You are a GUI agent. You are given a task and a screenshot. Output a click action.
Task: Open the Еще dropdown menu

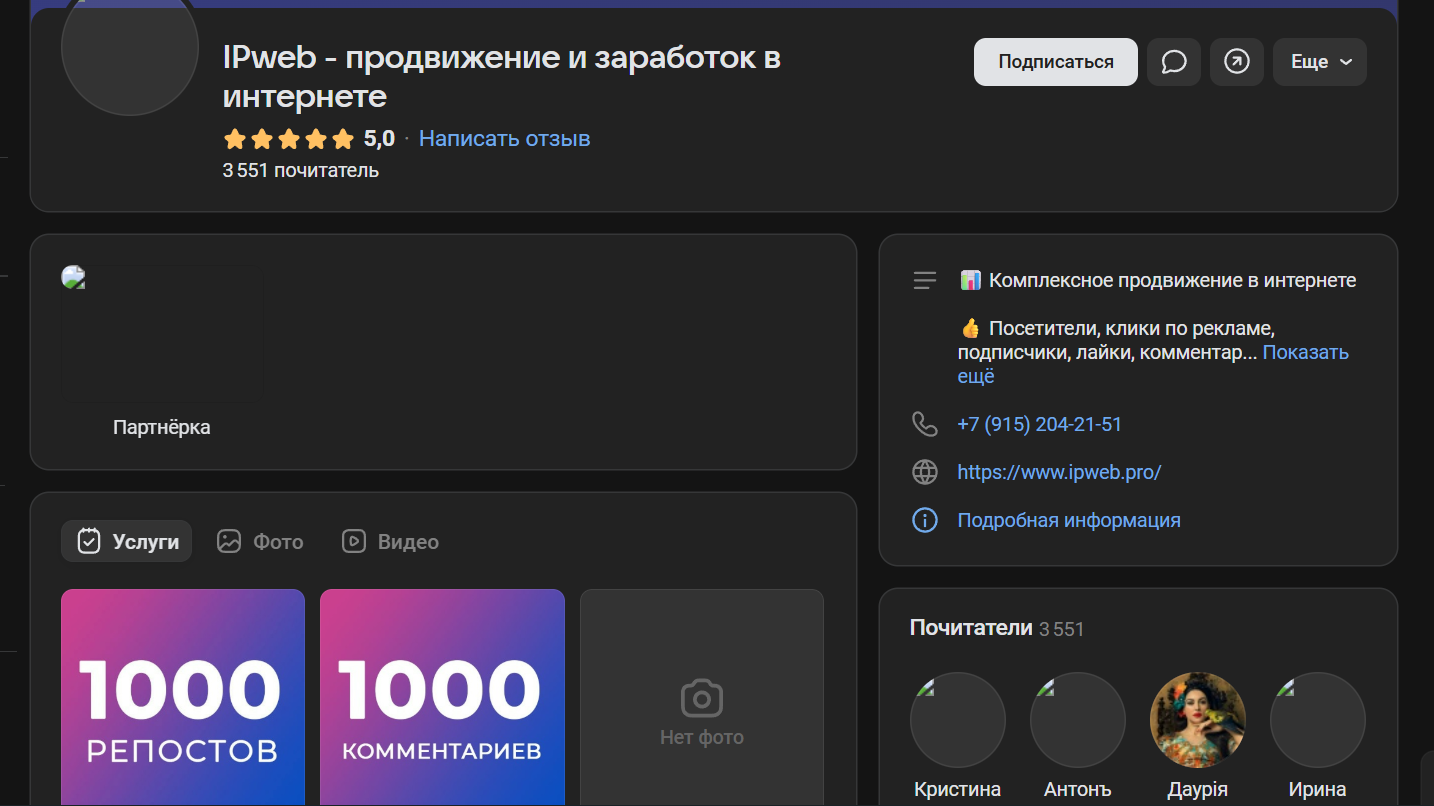[1319, 62]
